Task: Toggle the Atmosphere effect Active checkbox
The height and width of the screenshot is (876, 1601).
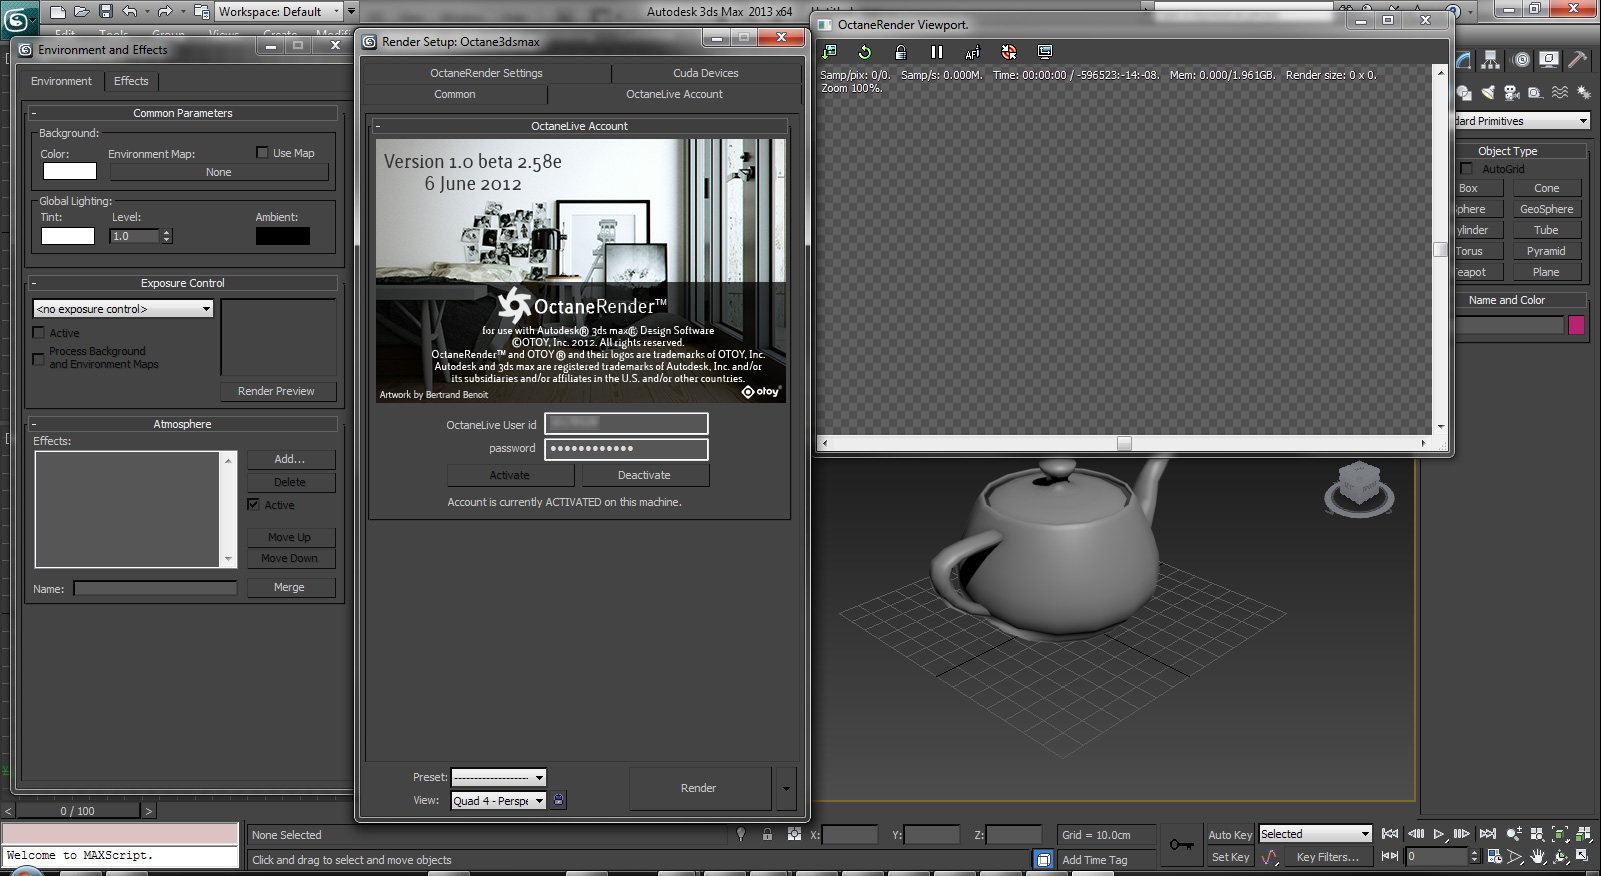Action: [254, 505]
